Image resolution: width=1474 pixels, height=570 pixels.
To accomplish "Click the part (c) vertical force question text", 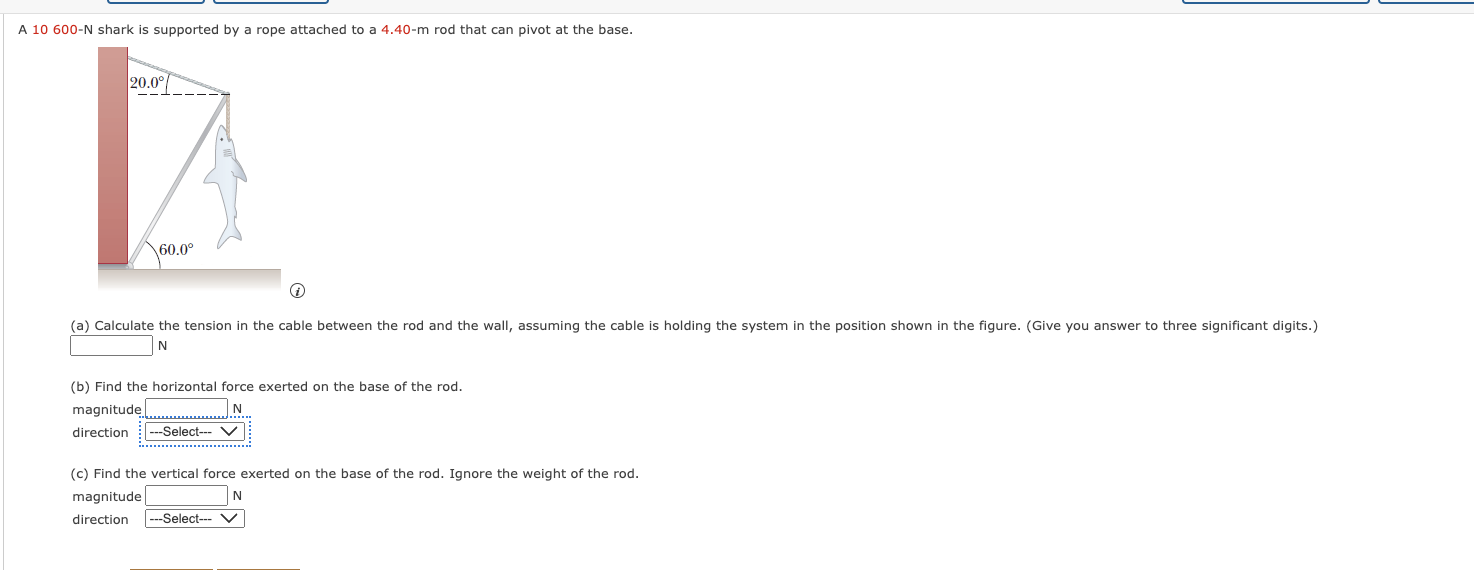I will click(x=354, y=474).
